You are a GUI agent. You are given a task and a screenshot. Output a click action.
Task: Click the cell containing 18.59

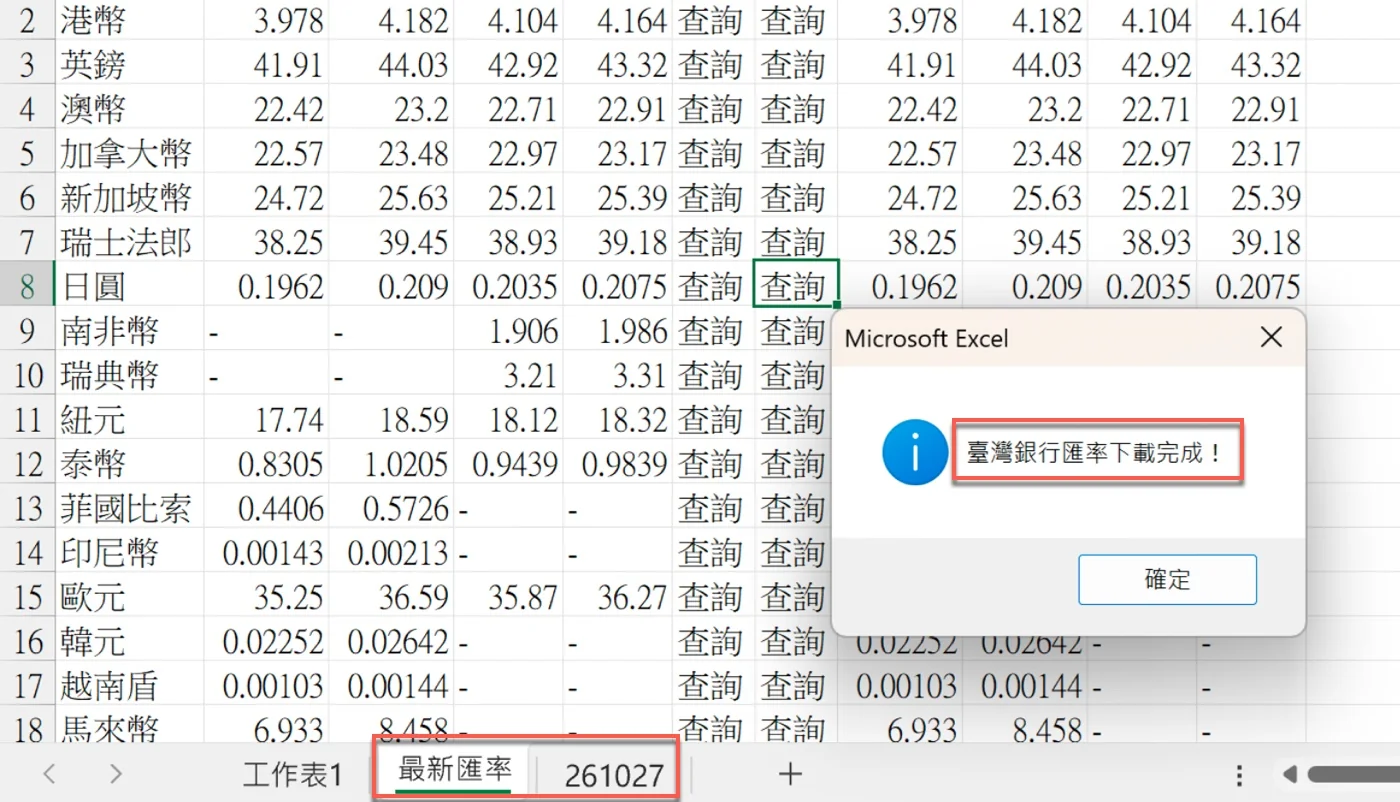391,419
